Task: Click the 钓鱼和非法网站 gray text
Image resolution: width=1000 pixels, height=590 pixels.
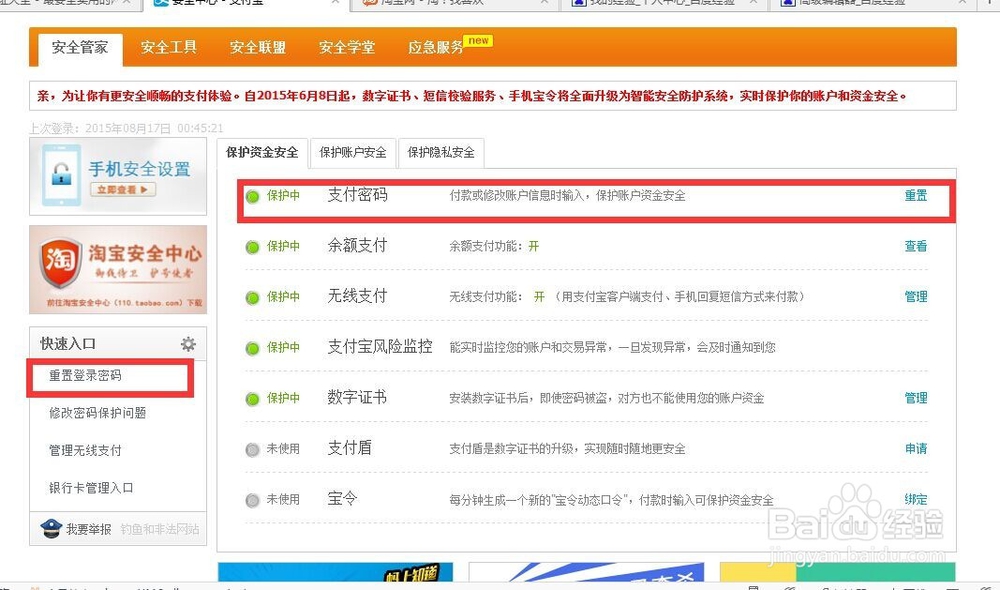Action: click(x=159, y=529)
